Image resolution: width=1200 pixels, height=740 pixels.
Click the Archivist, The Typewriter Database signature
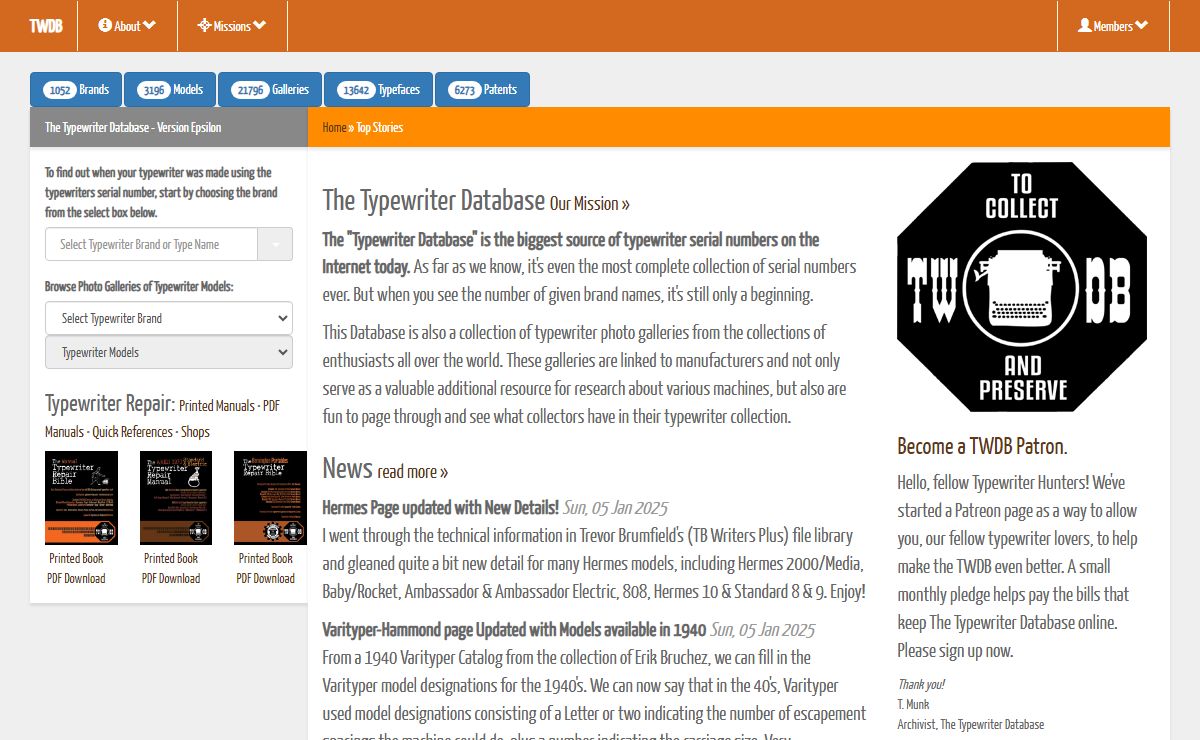tap(970, 724)
